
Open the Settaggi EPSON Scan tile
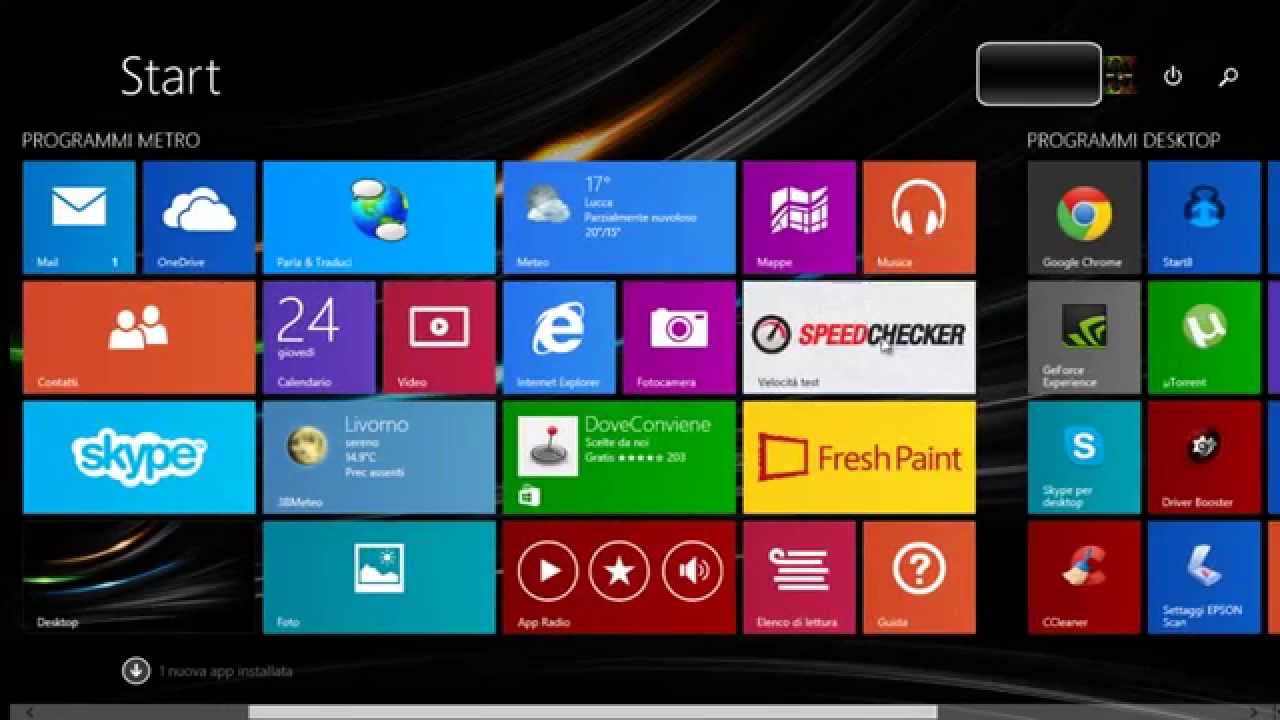1204,578
